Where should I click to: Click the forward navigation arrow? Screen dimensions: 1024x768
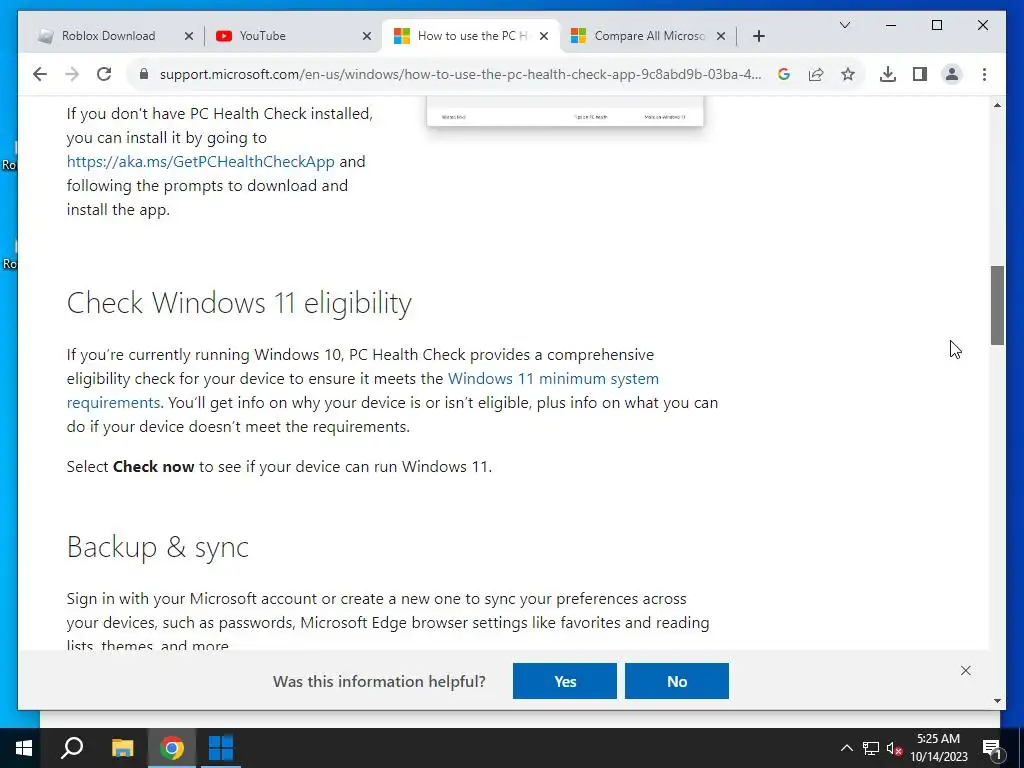pos(72,74)
